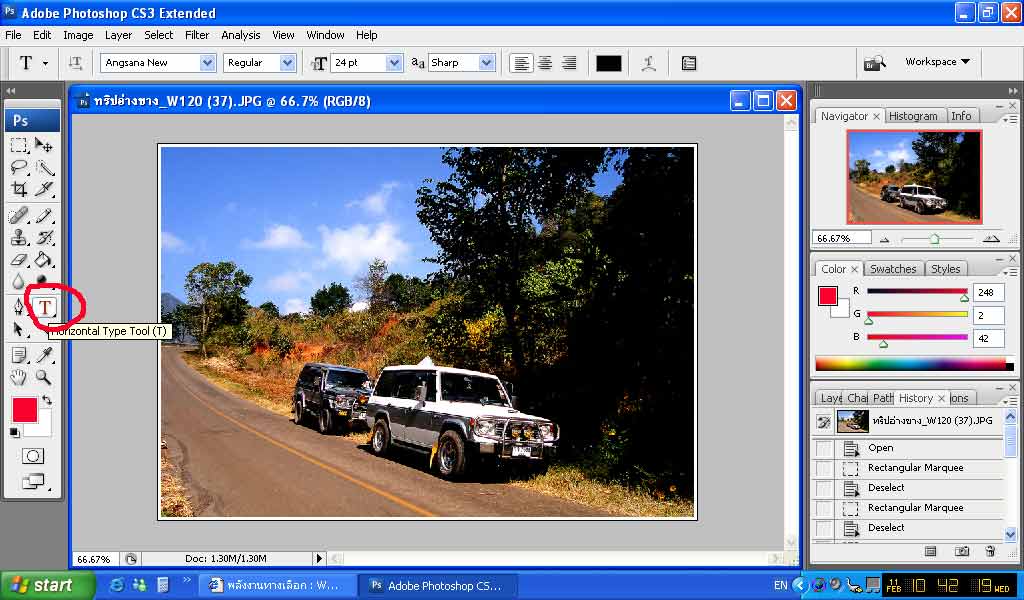Create new snapshot in History panel
Image resolution: width=1024 pixels, height=600 pixels.
tap(962, 552)
